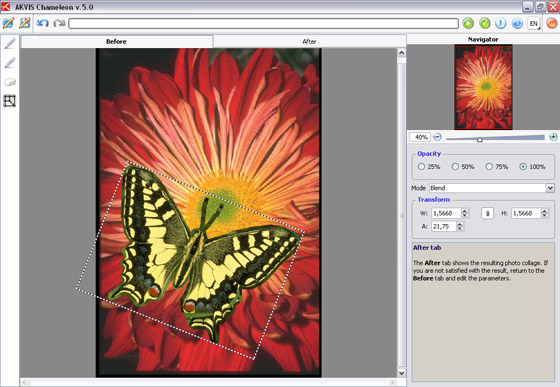Image resolution: width=560 pixels, height=387 pixels.
Task: Open program info button
Action: tap(501, 24)
